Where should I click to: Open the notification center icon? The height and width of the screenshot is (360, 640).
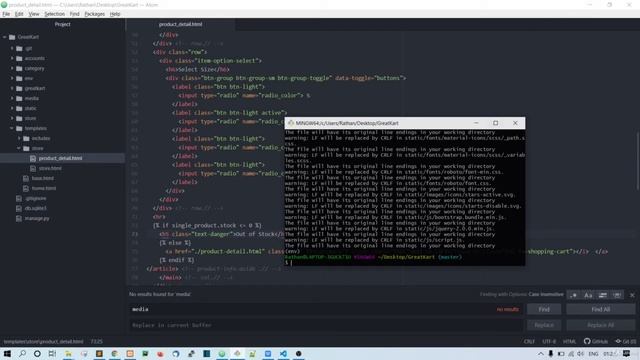(x=626, y=353)
